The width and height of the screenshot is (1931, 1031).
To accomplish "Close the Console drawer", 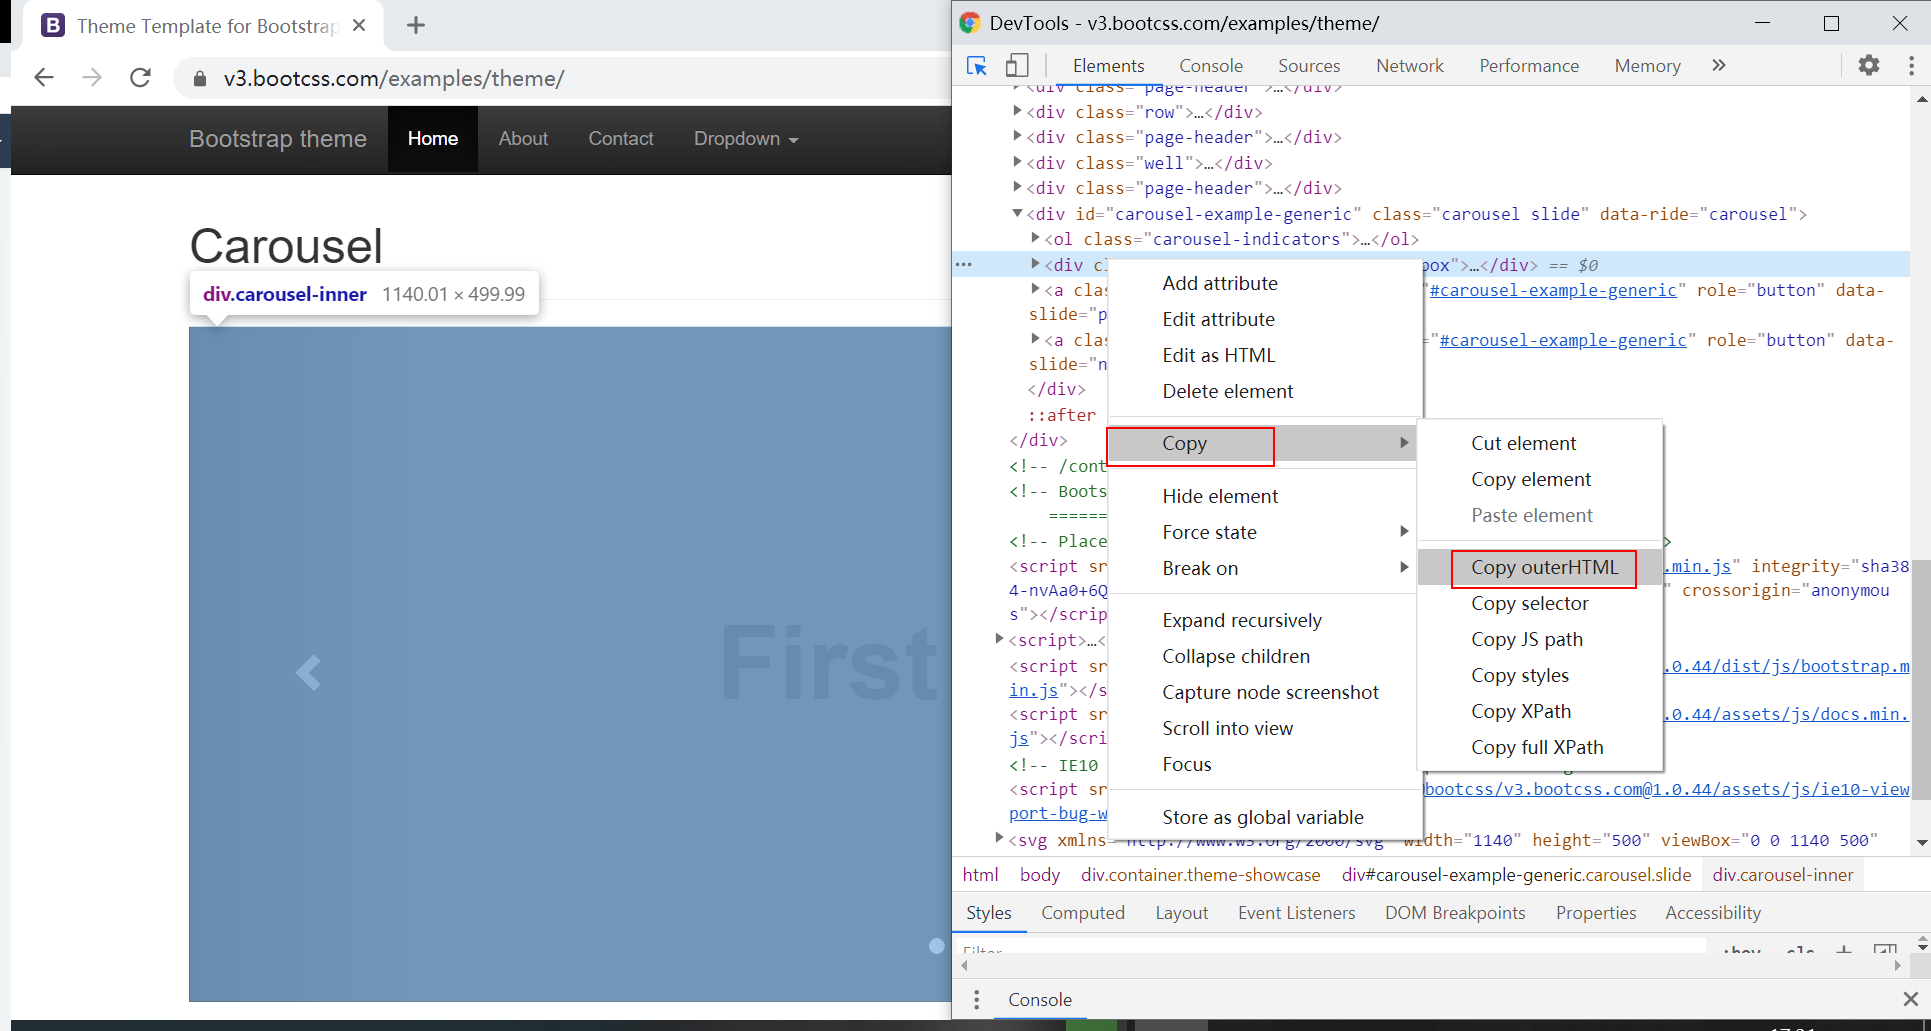I will point(1910,999).
